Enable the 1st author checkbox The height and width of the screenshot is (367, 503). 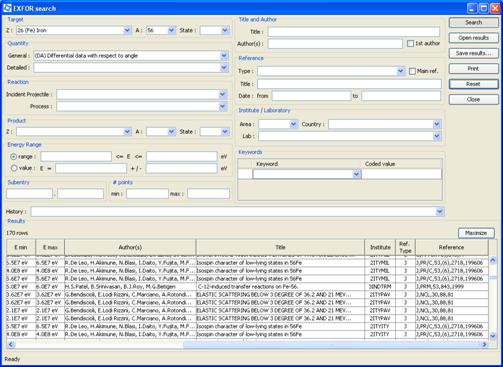(410, 43)
